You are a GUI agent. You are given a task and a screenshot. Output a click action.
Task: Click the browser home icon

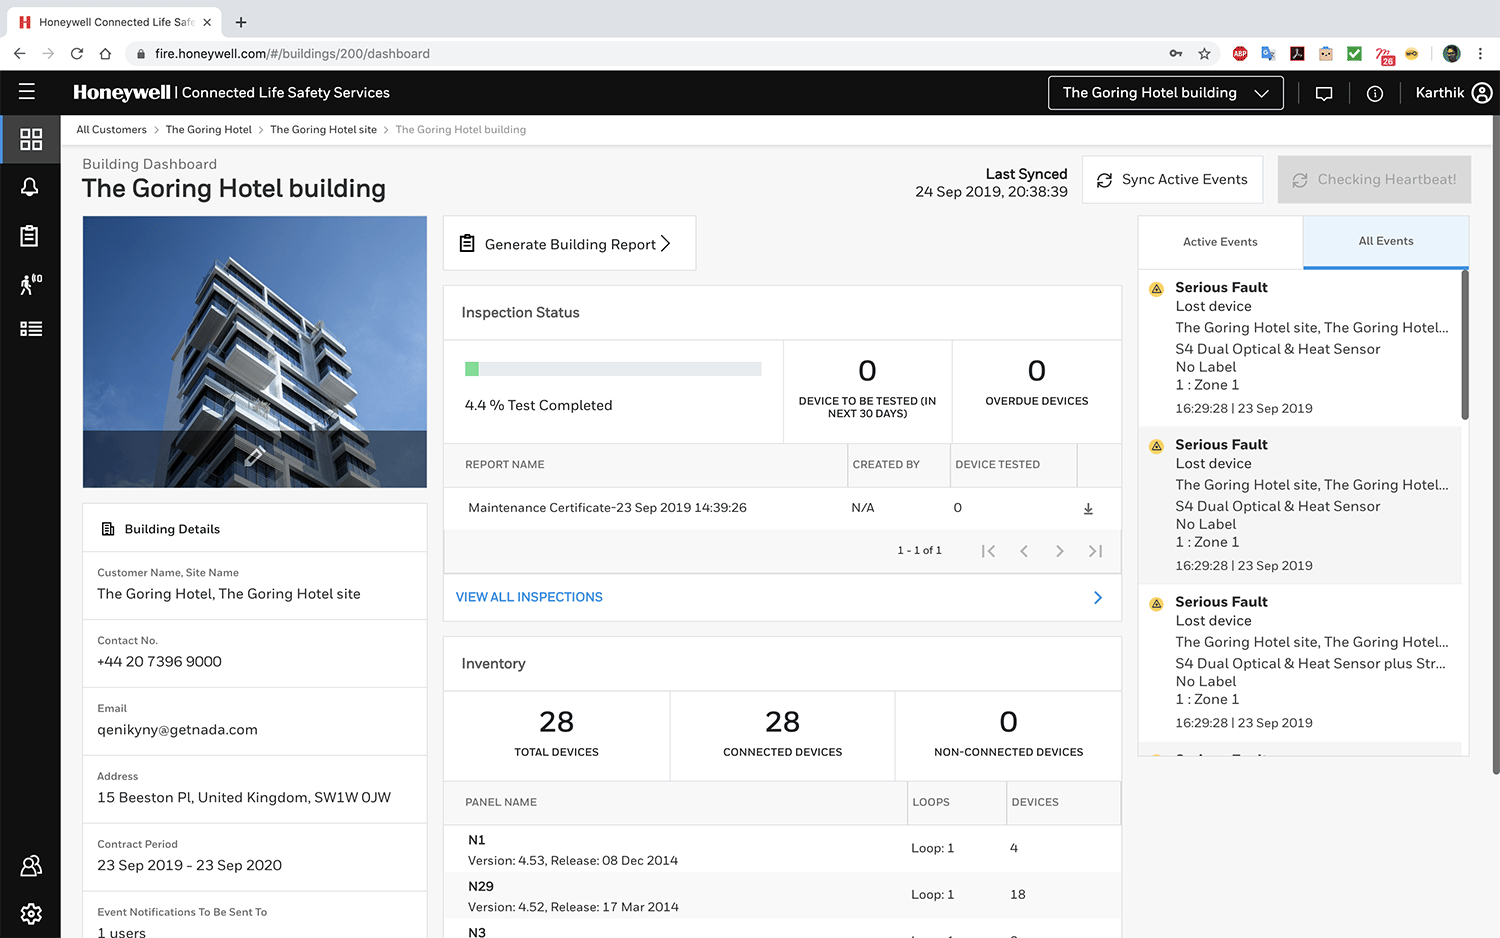(x=105, y=53)
